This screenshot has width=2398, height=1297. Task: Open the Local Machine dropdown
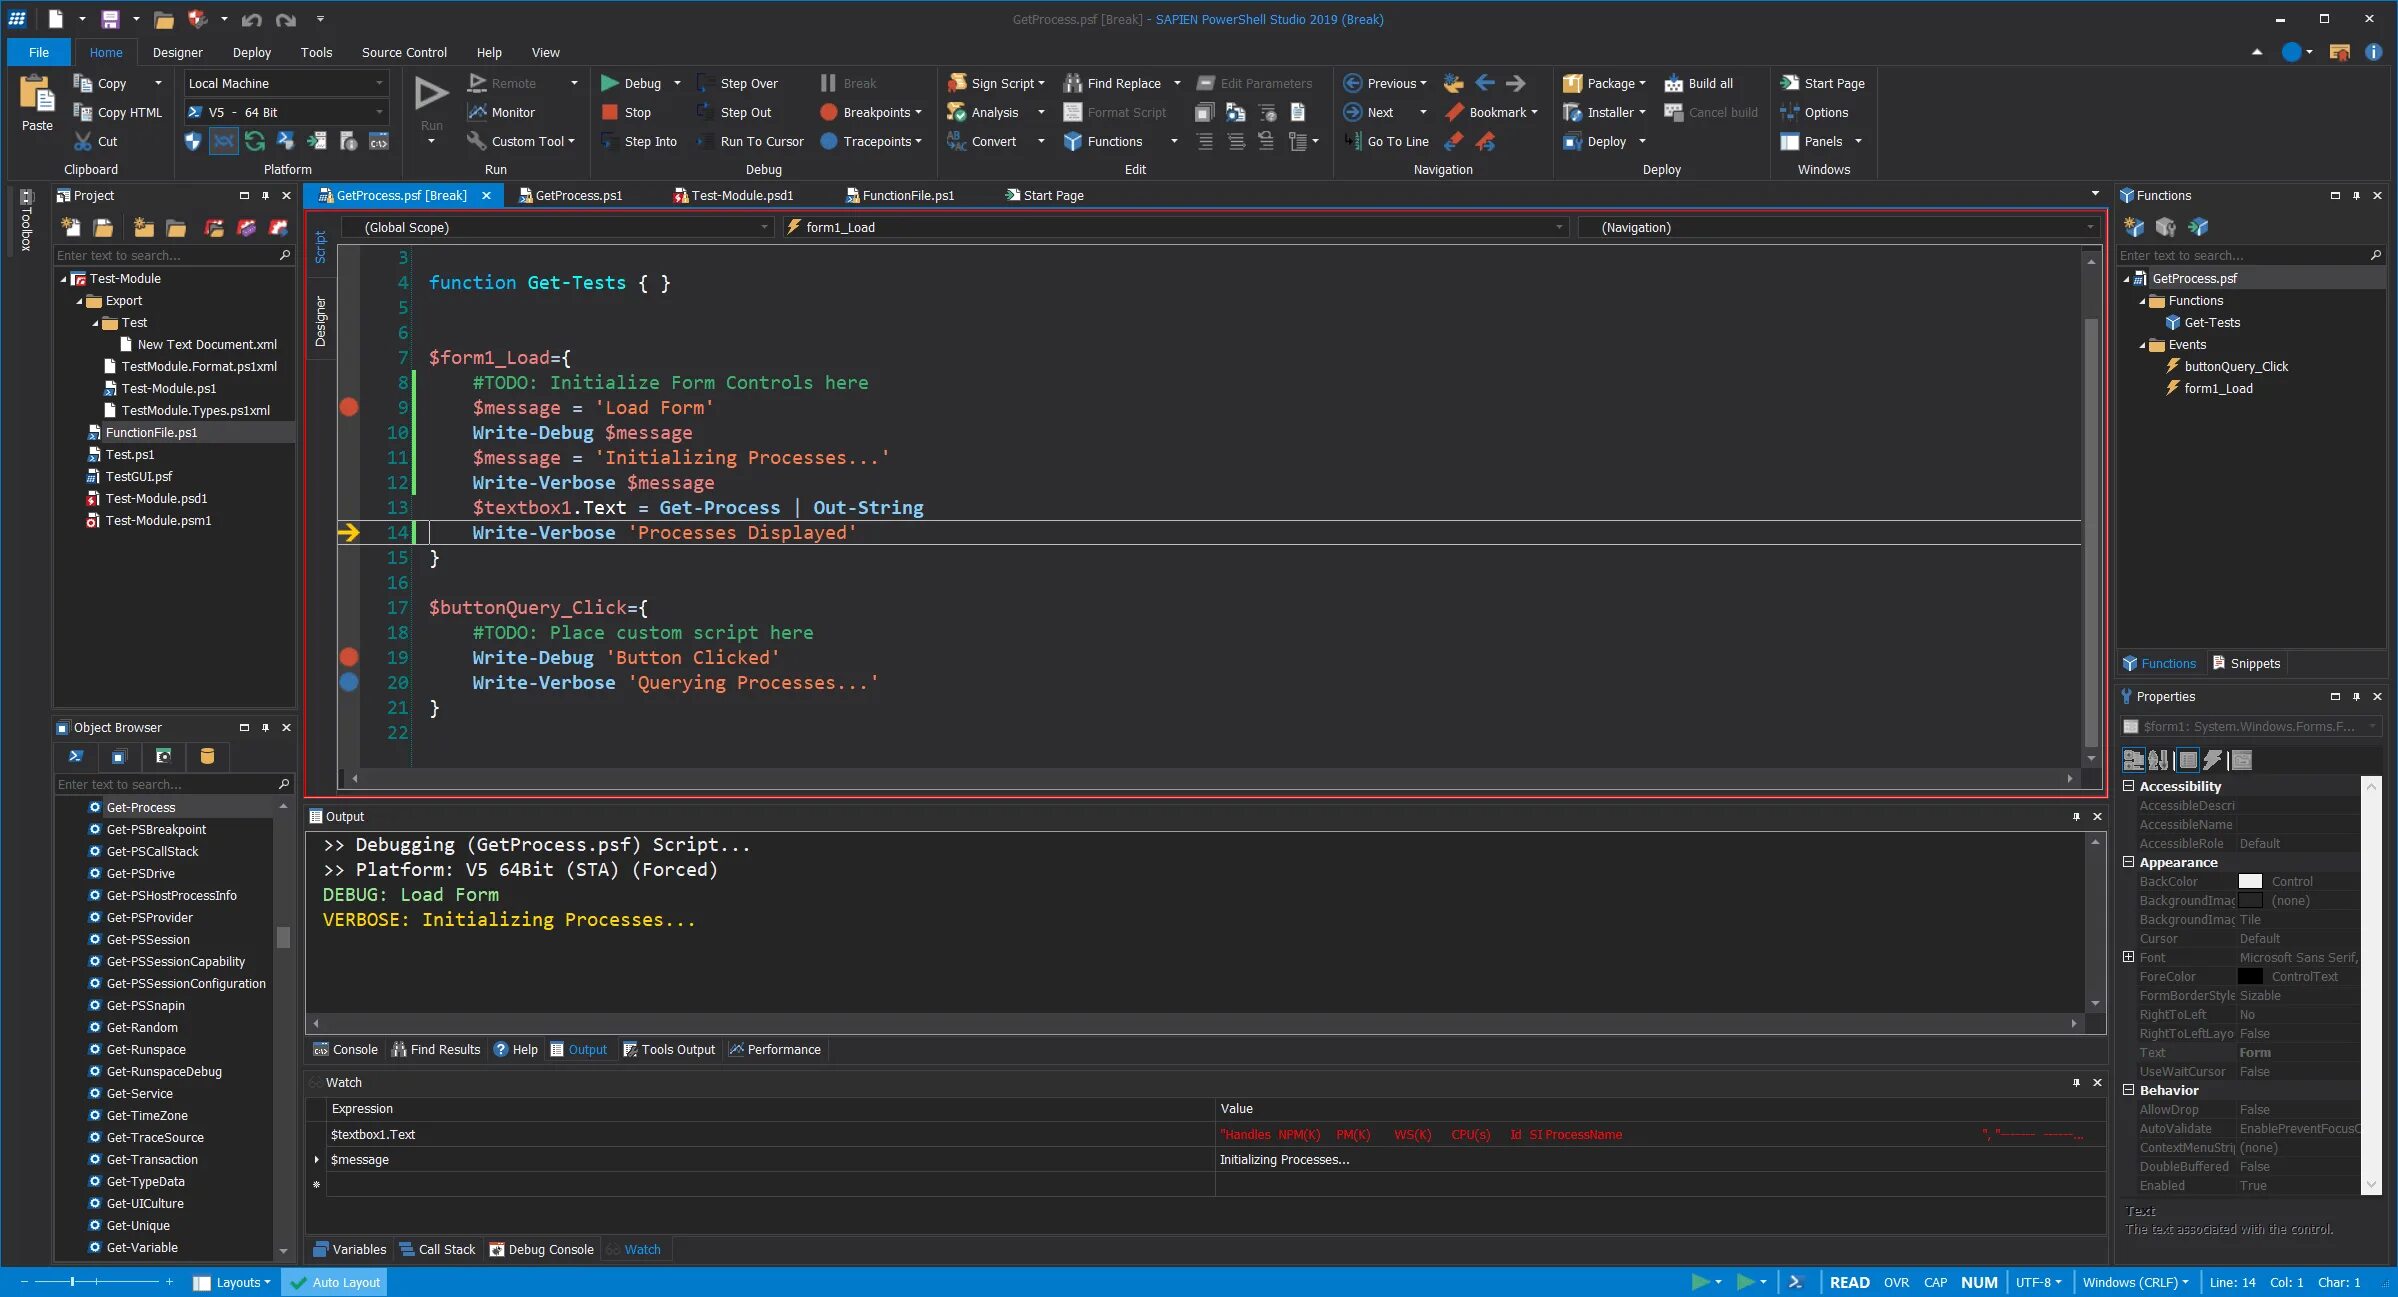click(x=286, y=84)
